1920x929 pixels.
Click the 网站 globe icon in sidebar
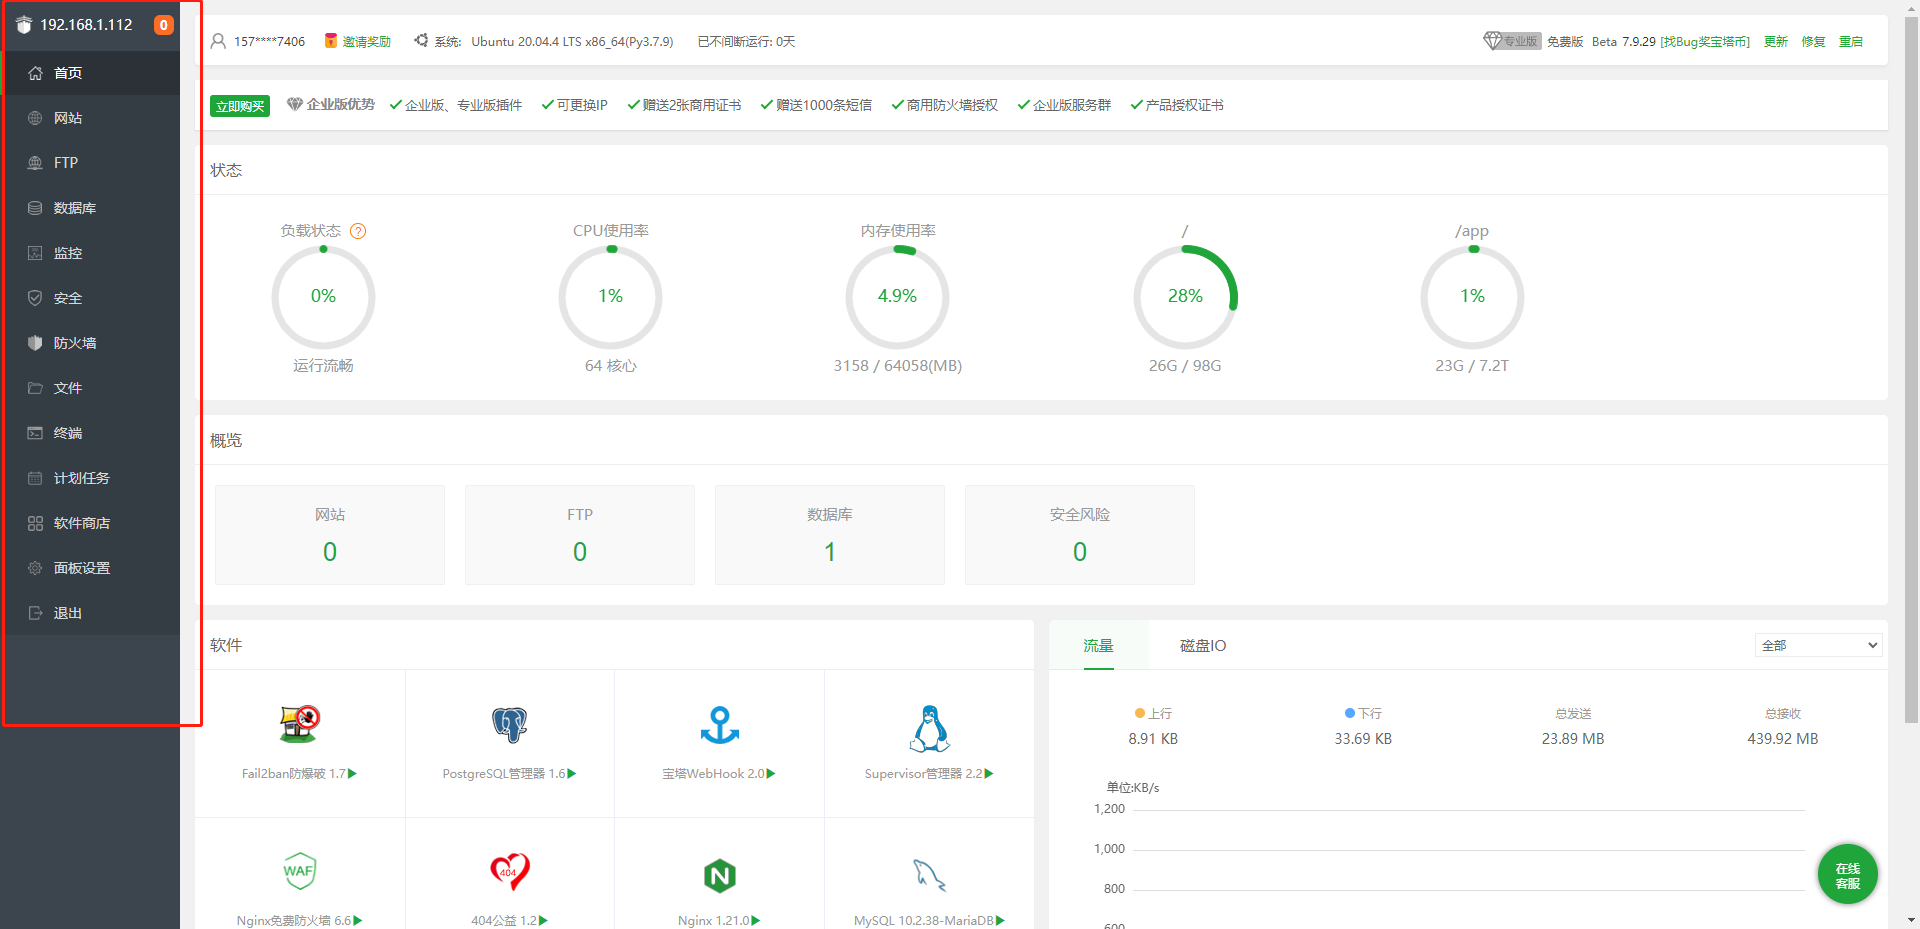pyautogui.click(x=35, y=118)
